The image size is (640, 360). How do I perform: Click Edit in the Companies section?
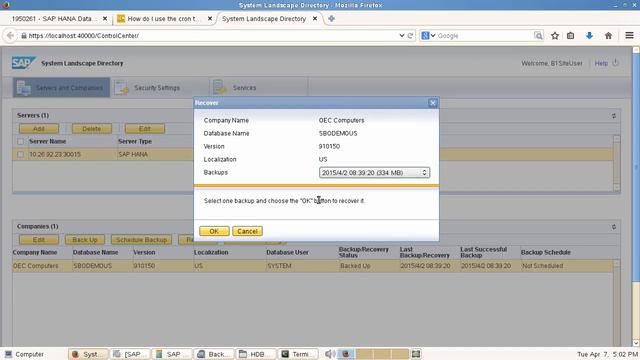point(39,240)
